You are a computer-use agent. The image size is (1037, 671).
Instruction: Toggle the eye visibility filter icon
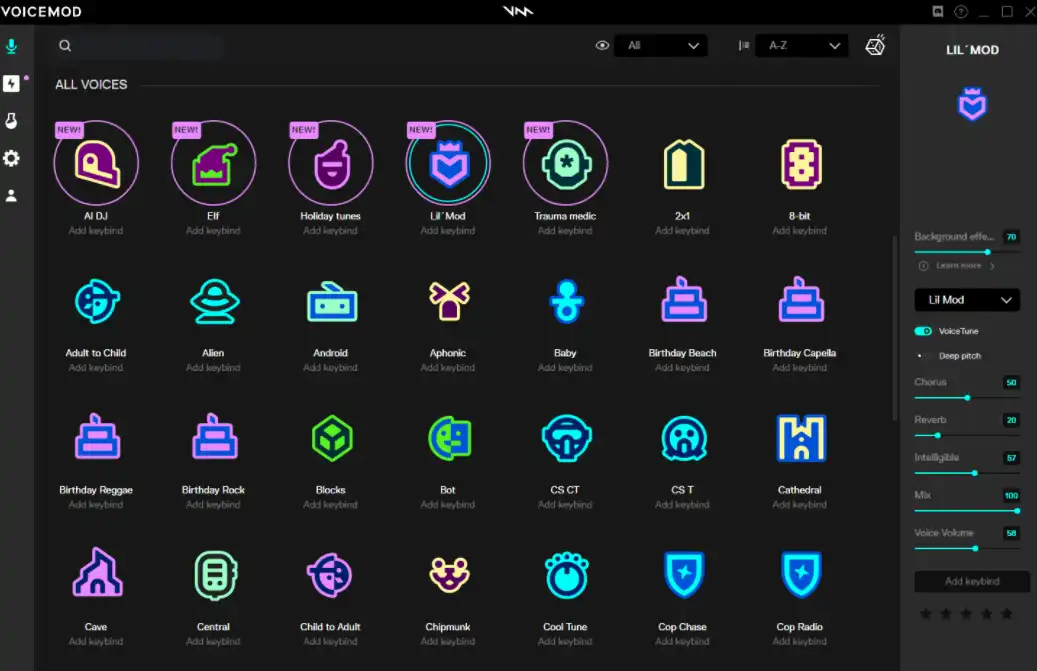click(x=602, y=46)
